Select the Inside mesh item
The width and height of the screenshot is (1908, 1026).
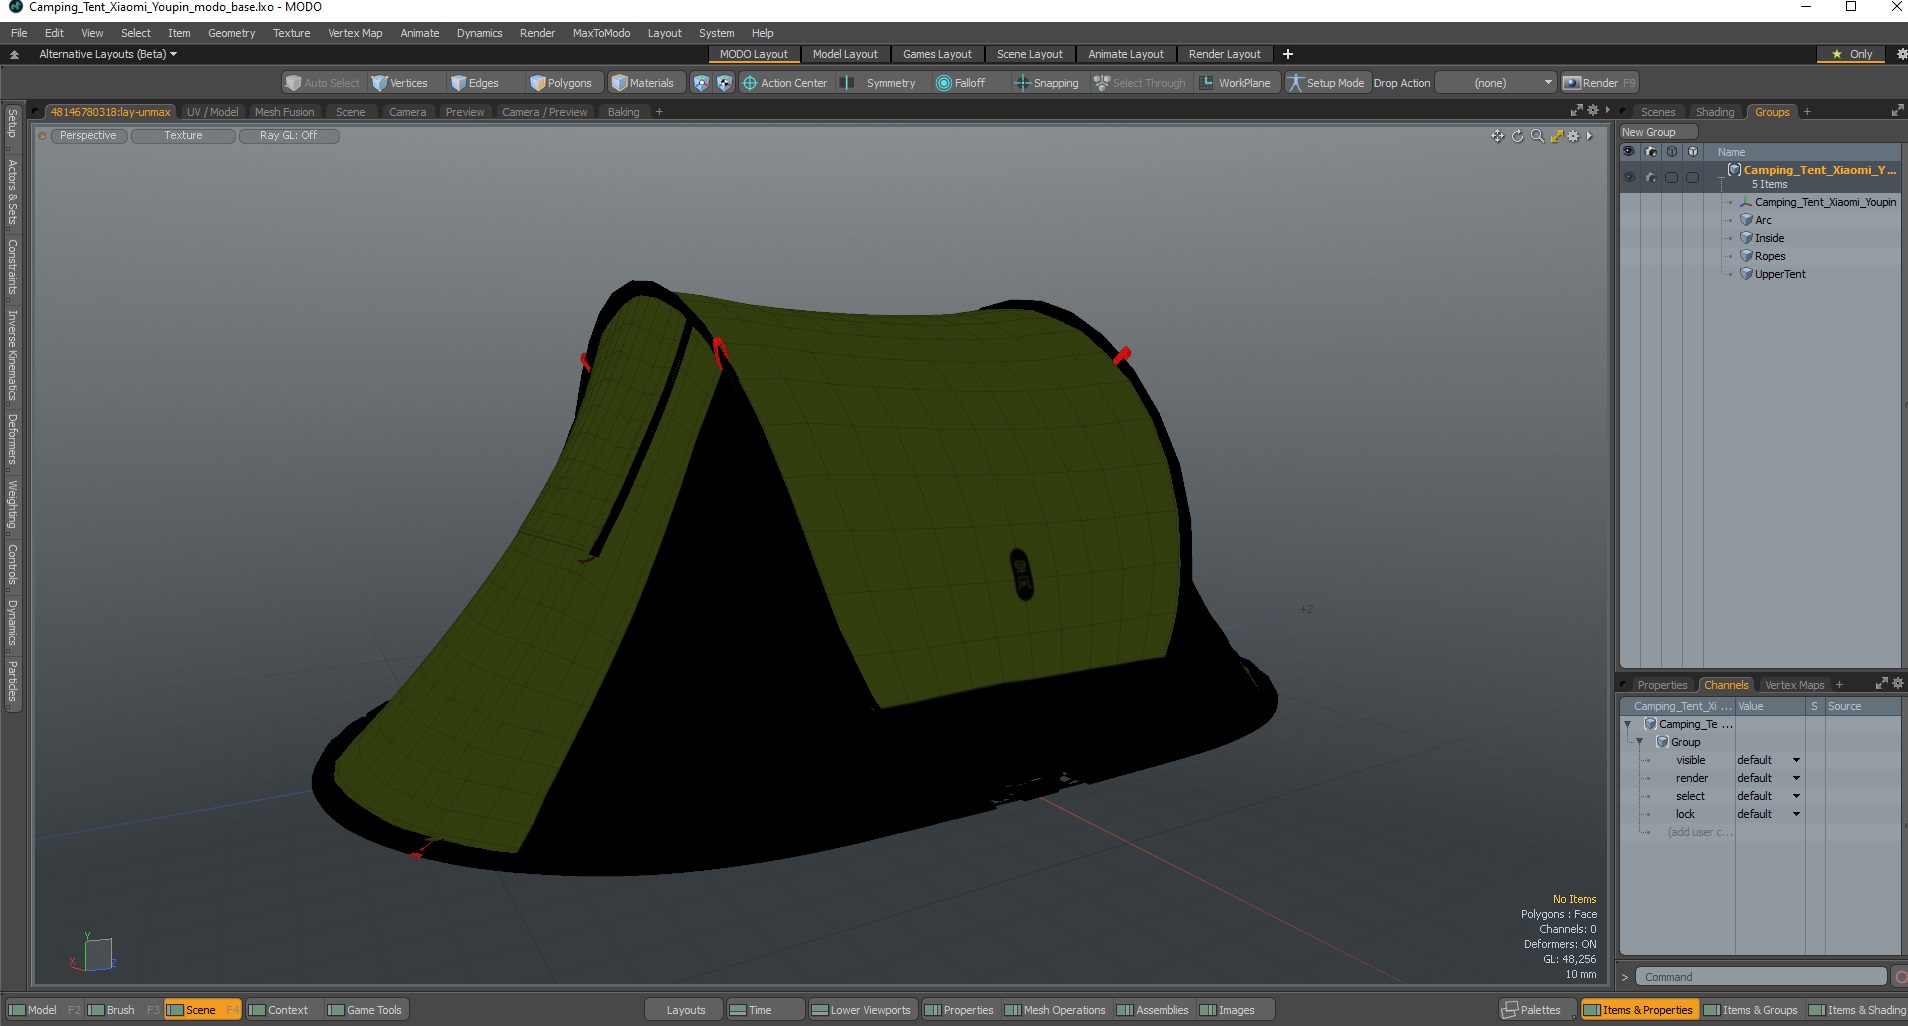click(x=1769, y=238)
